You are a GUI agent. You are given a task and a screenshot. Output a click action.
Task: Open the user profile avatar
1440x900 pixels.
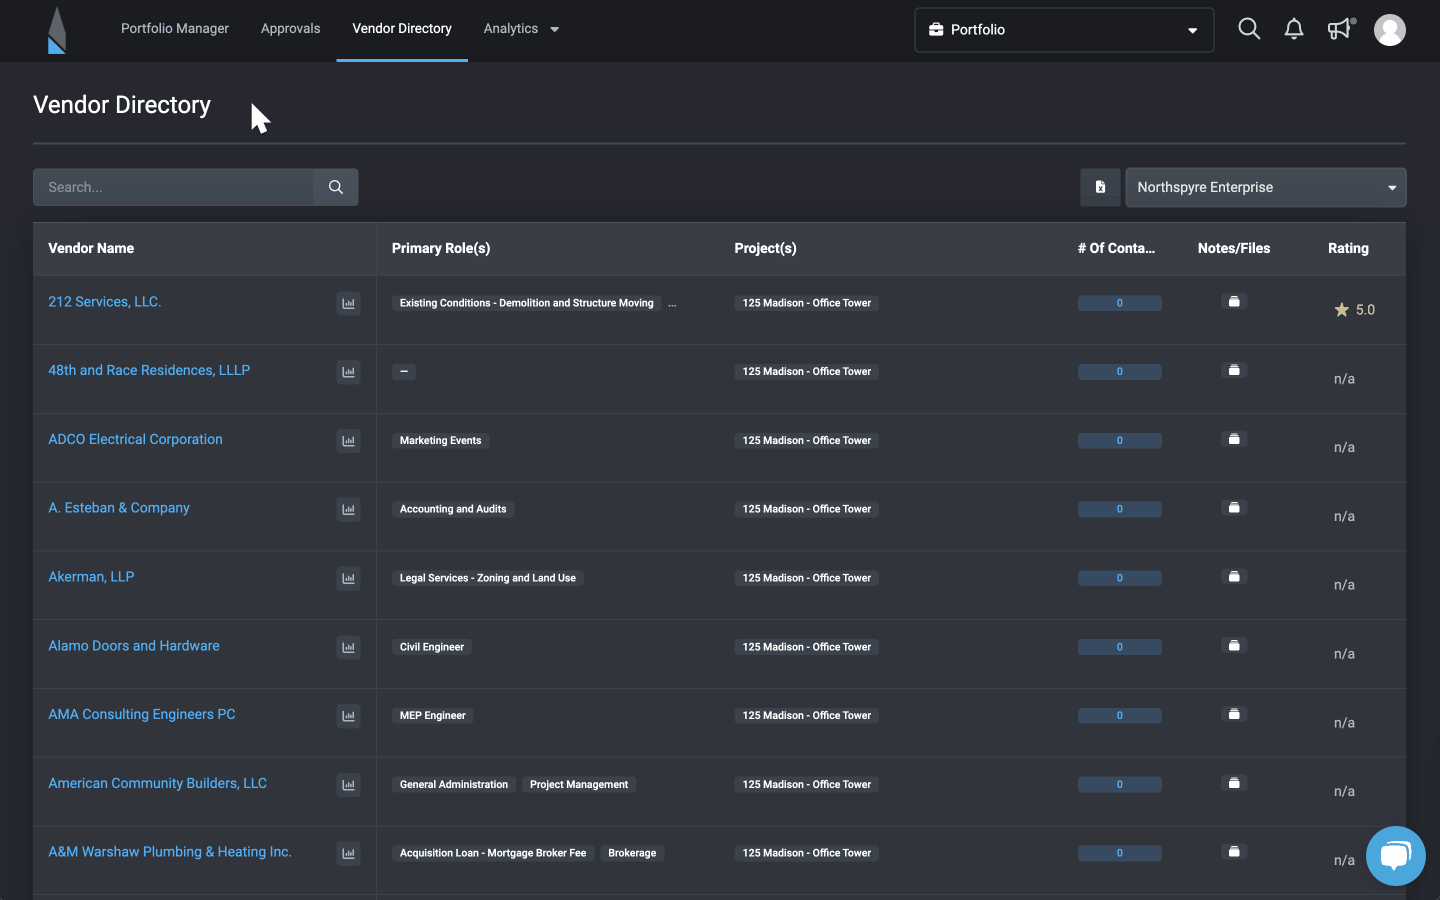pyautogui.click(x=1389, y=30)
